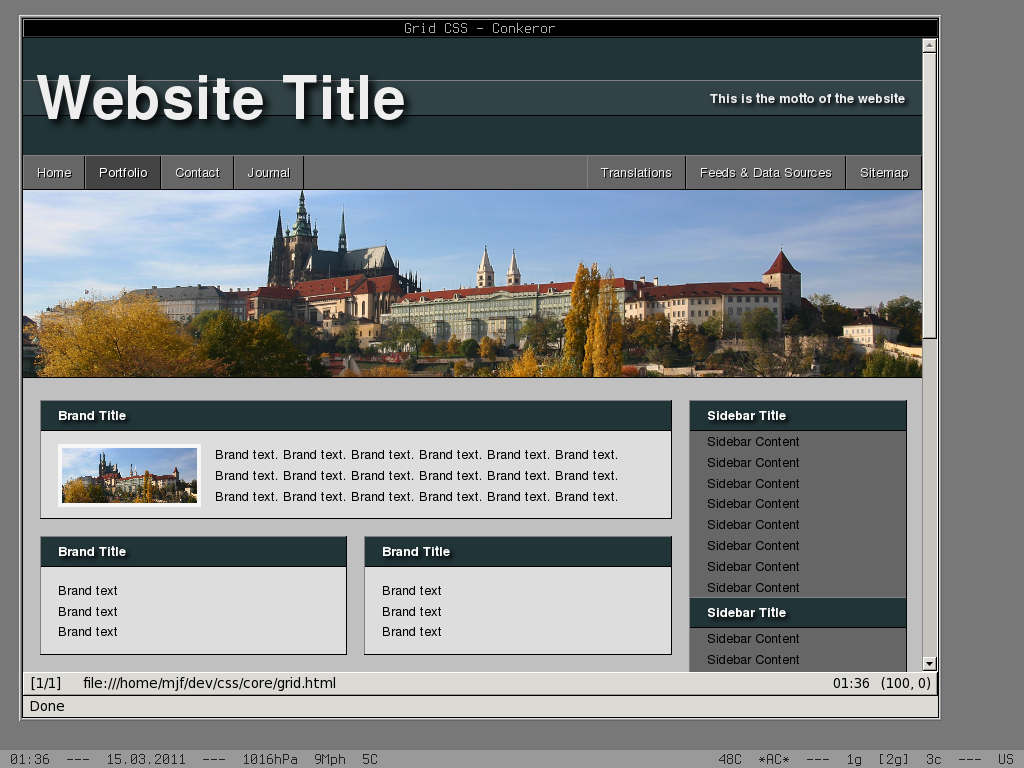The width and height of the screenshot is (1024, 768).
Task: Click the Website Title heading
Action: click(x=221, y=99)
